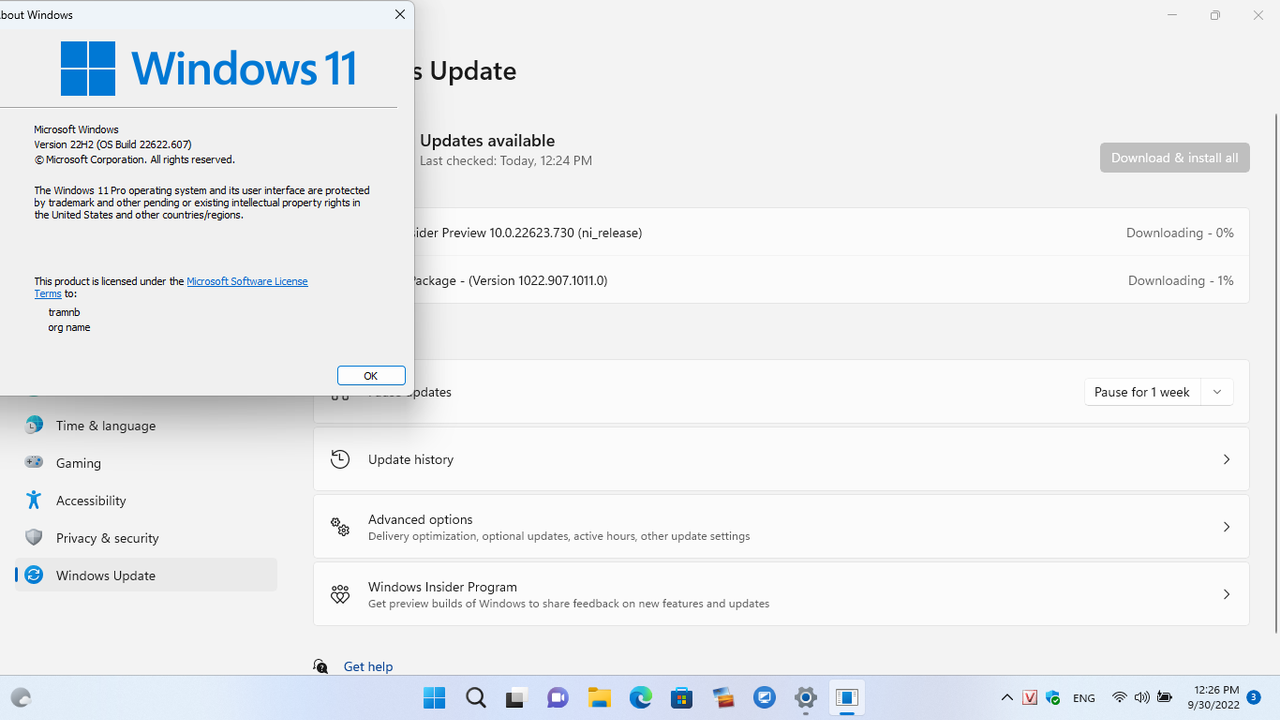Open Task View from taskbar

coord(517,698)
